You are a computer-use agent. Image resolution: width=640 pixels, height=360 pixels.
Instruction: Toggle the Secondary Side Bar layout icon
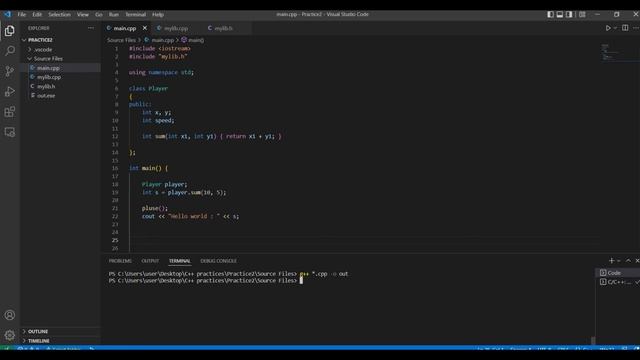pyautogui.click(x=569, y=14)
